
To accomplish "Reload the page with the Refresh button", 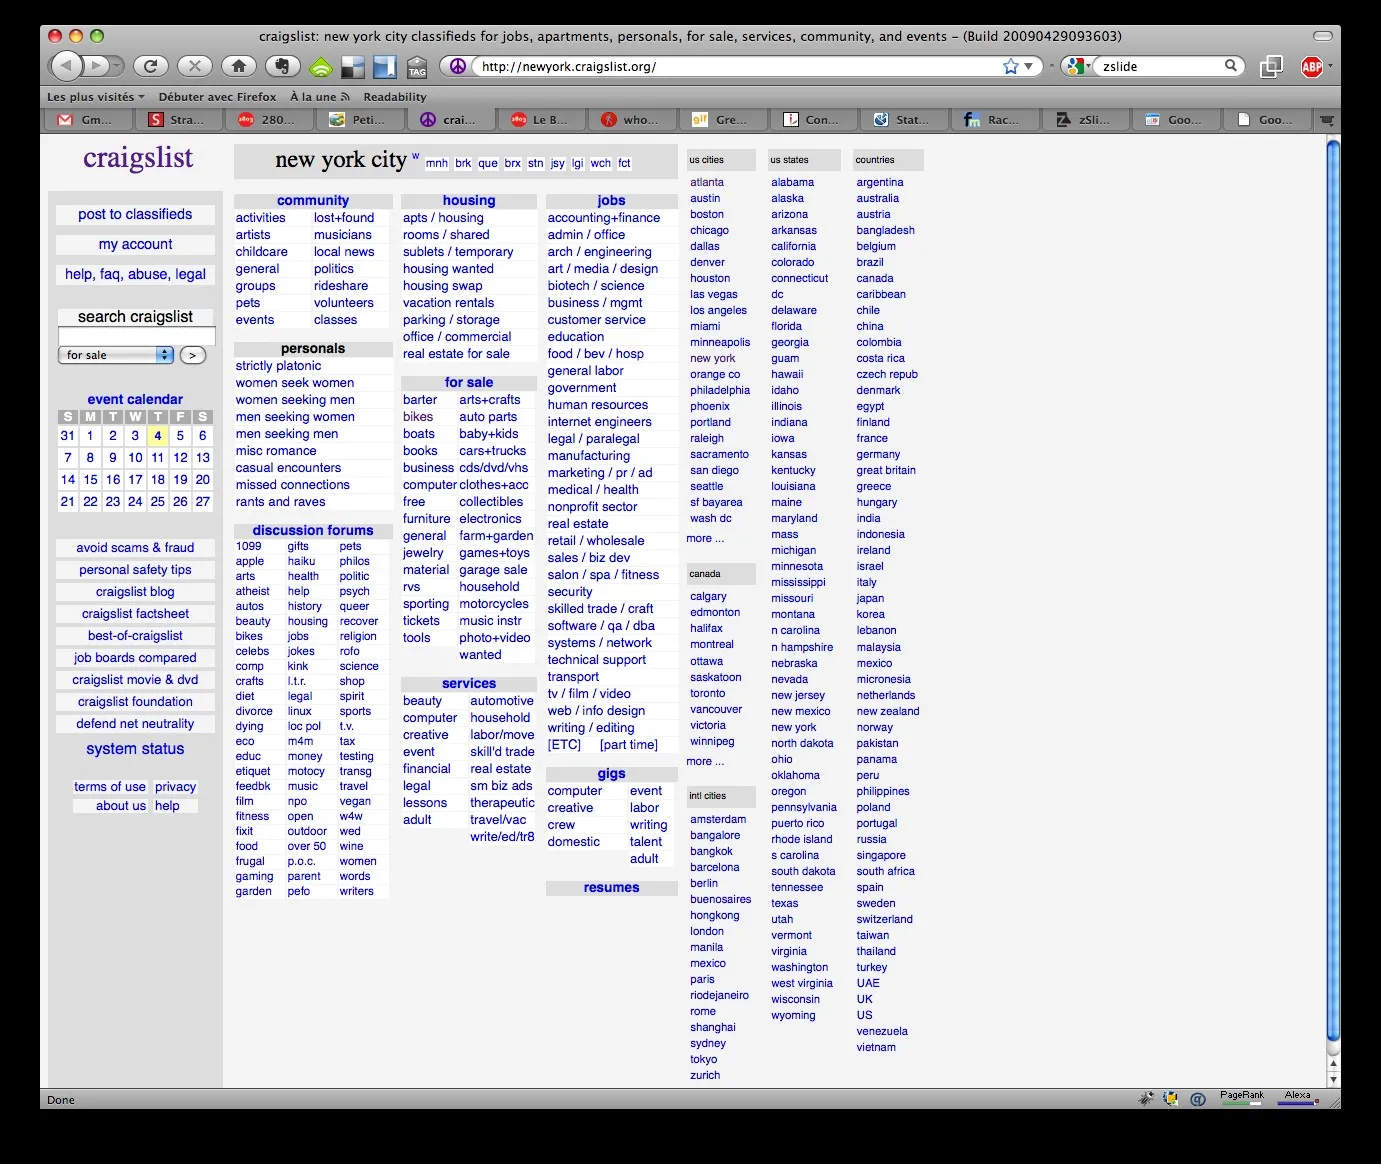I will (150, 66).
